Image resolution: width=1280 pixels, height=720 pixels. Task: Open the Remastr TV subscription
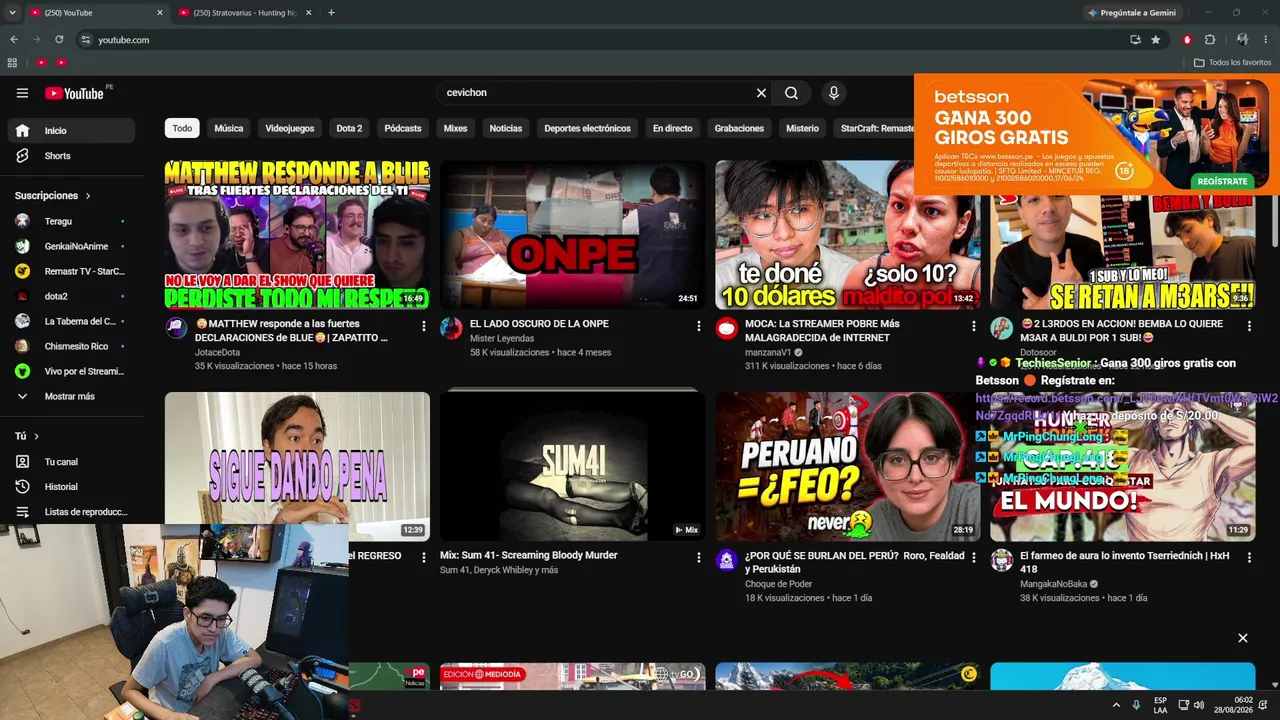(x=71, y=271)
